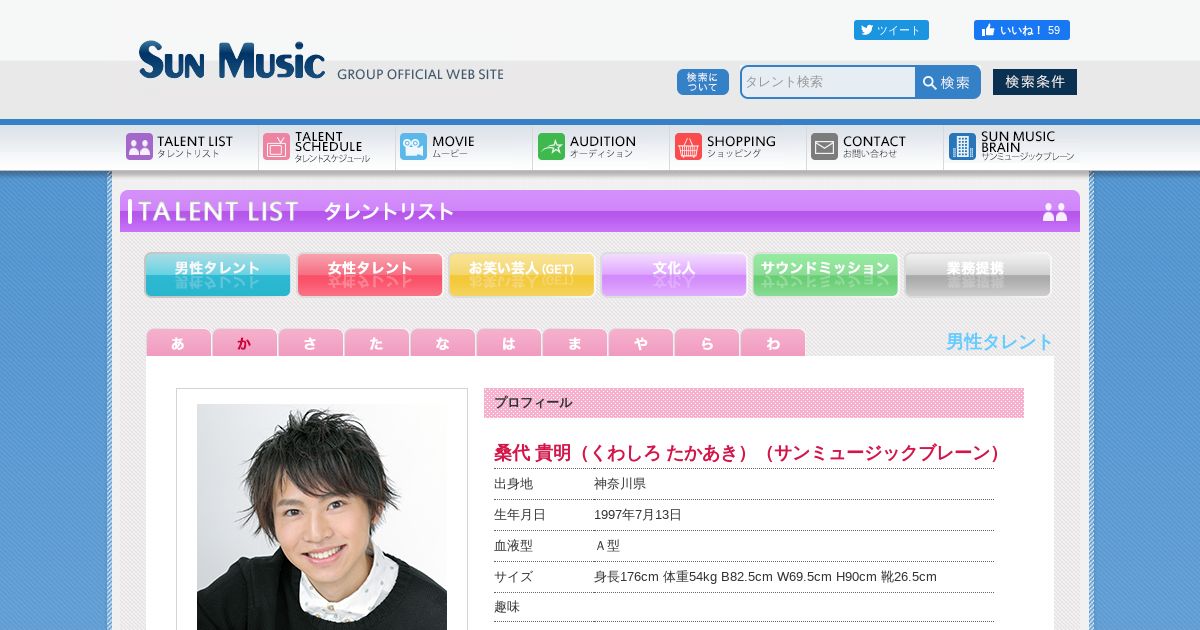
Task: Switch to the さ kana tab
Action: coord(310,343)
